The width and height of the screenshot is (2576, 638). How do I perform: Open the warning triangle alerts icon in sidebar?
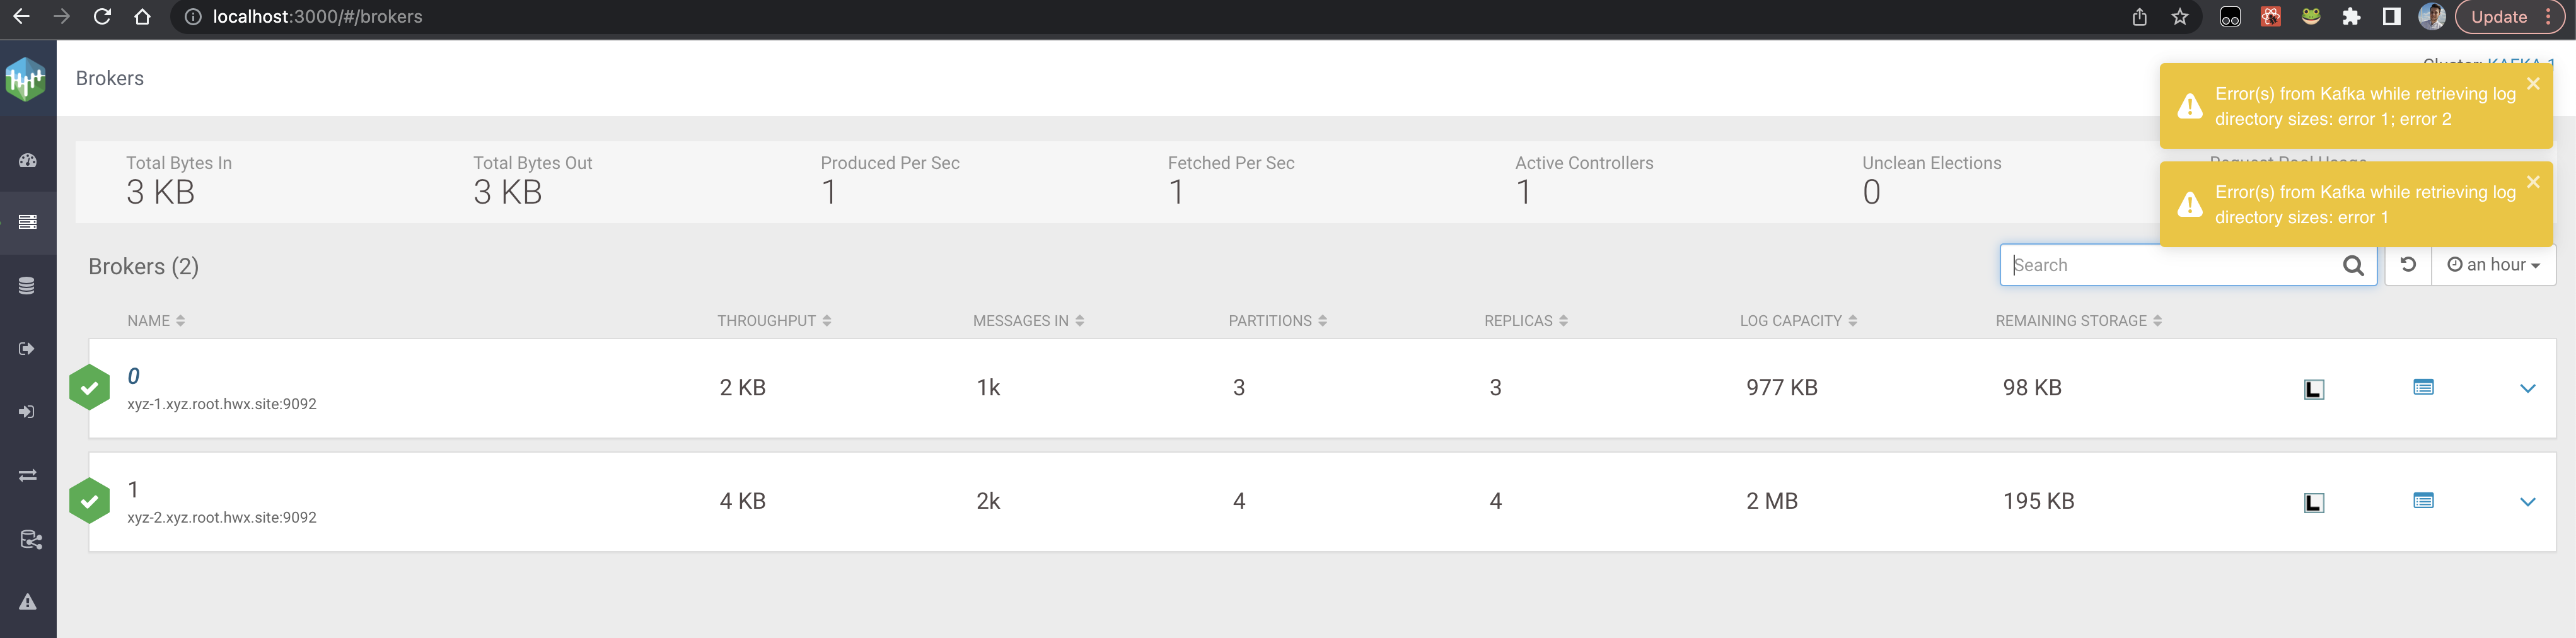28,601
